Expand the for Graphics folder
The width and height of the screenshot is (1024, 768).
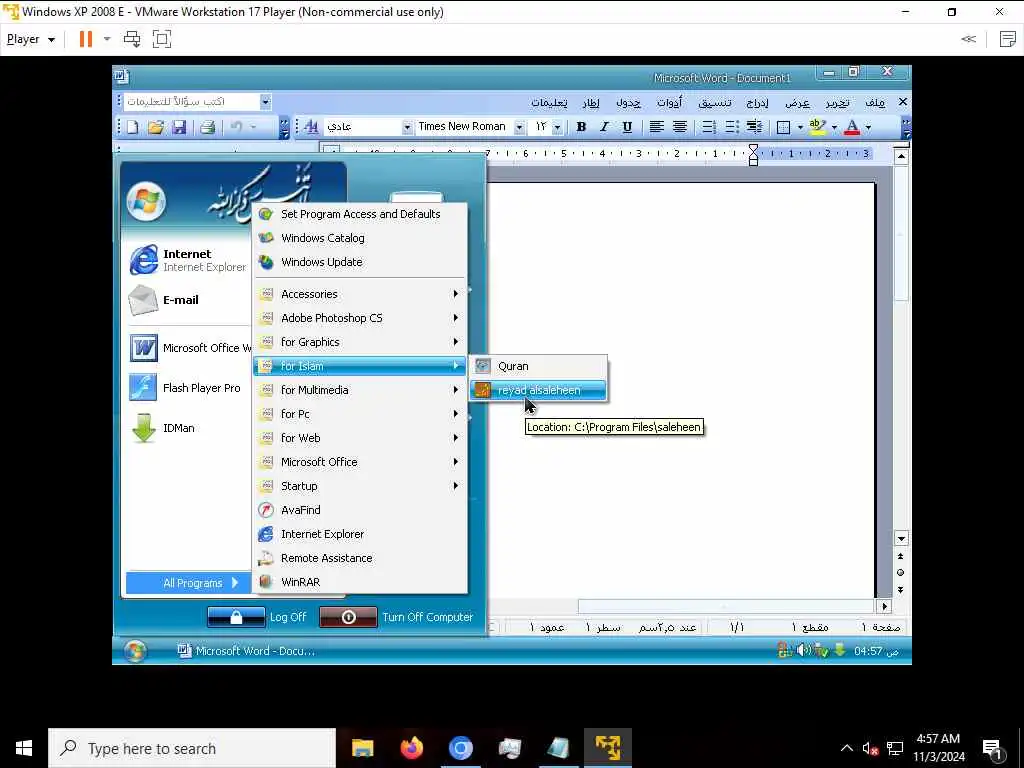tap(359, 342)
